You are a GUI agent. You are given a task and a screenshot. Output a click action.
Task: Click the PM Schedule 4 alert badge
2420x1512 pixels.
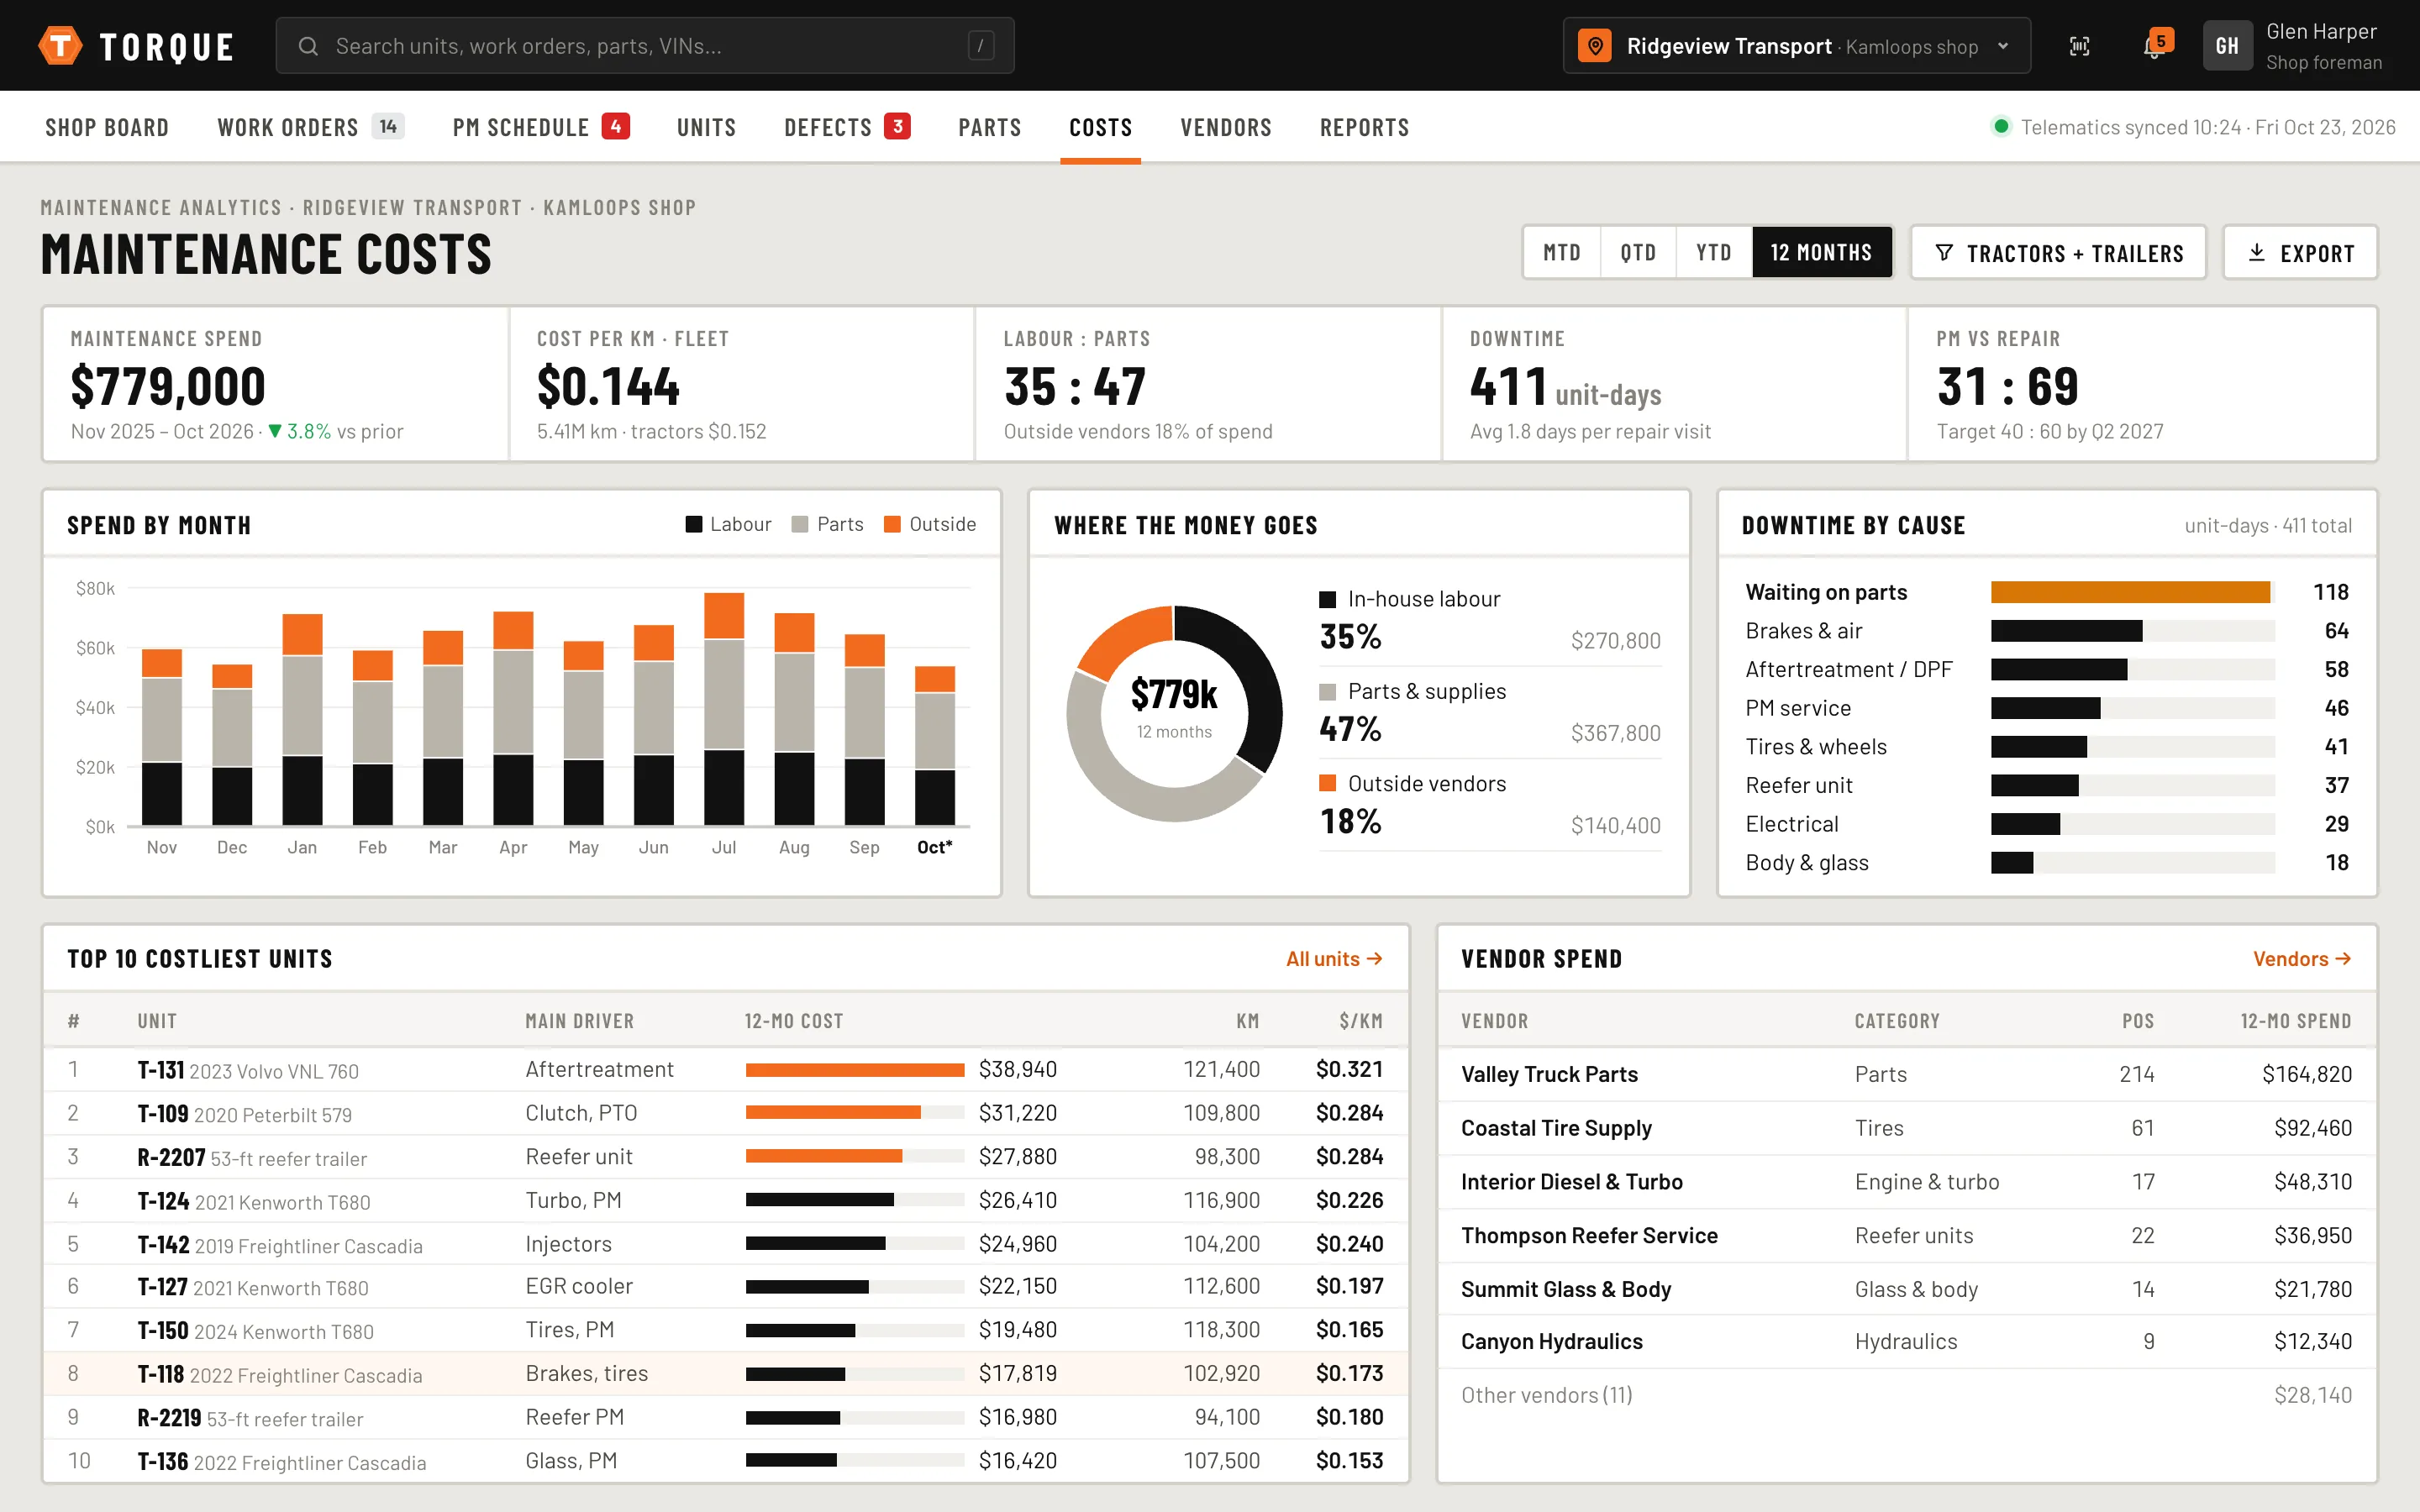(616, 127)
